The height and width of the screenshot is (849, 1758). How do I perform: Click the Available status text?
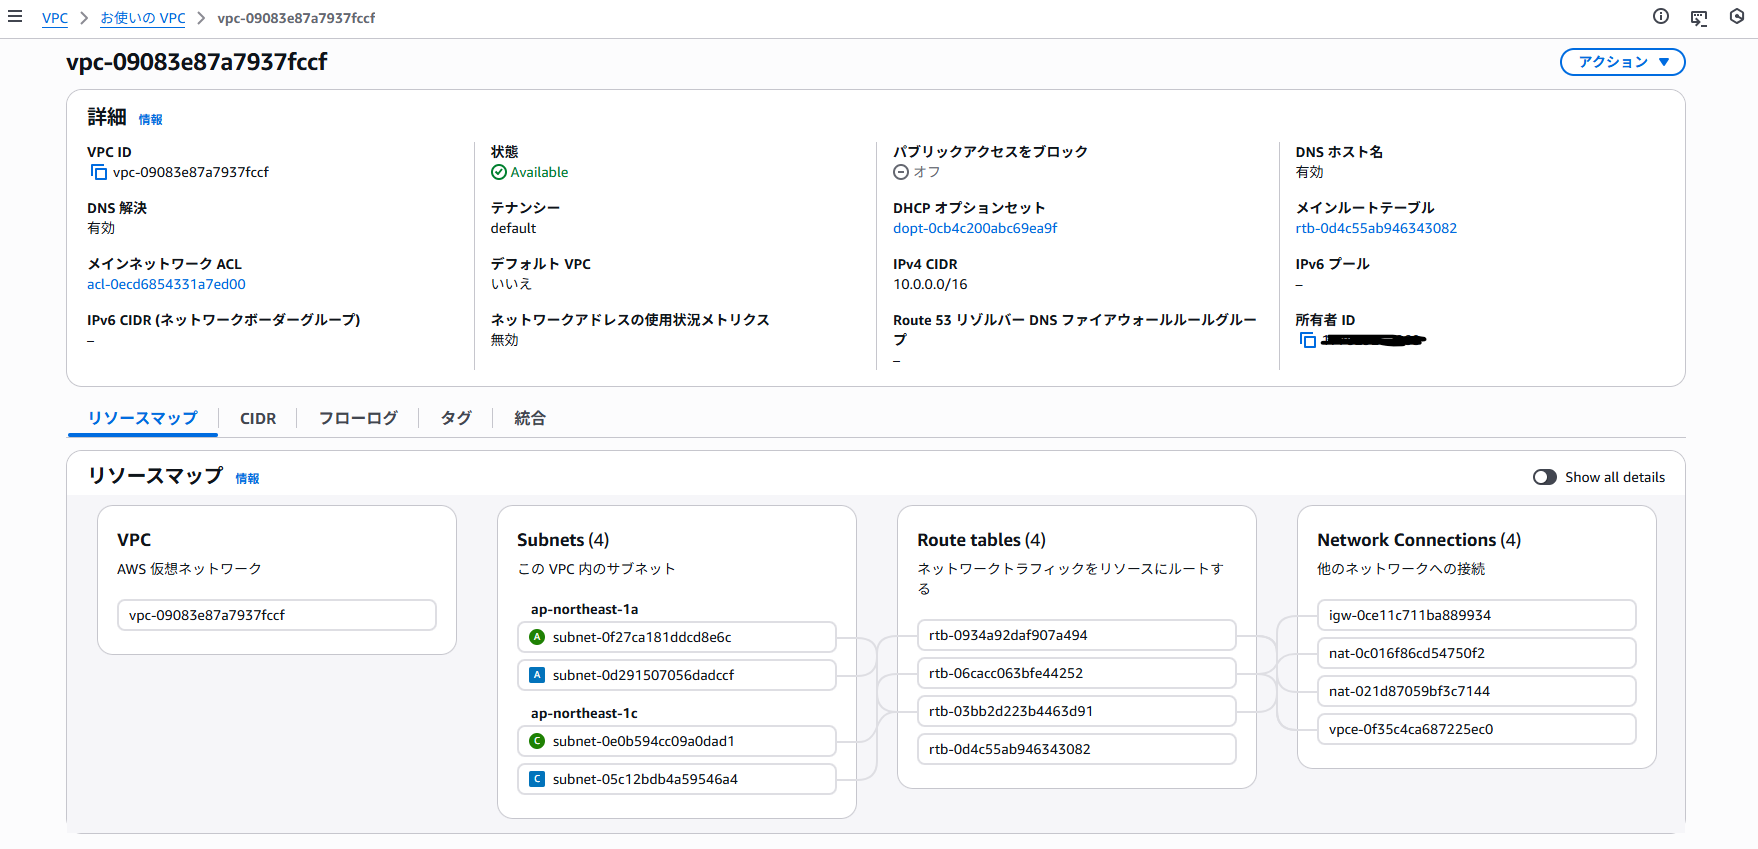pos(539,172)
